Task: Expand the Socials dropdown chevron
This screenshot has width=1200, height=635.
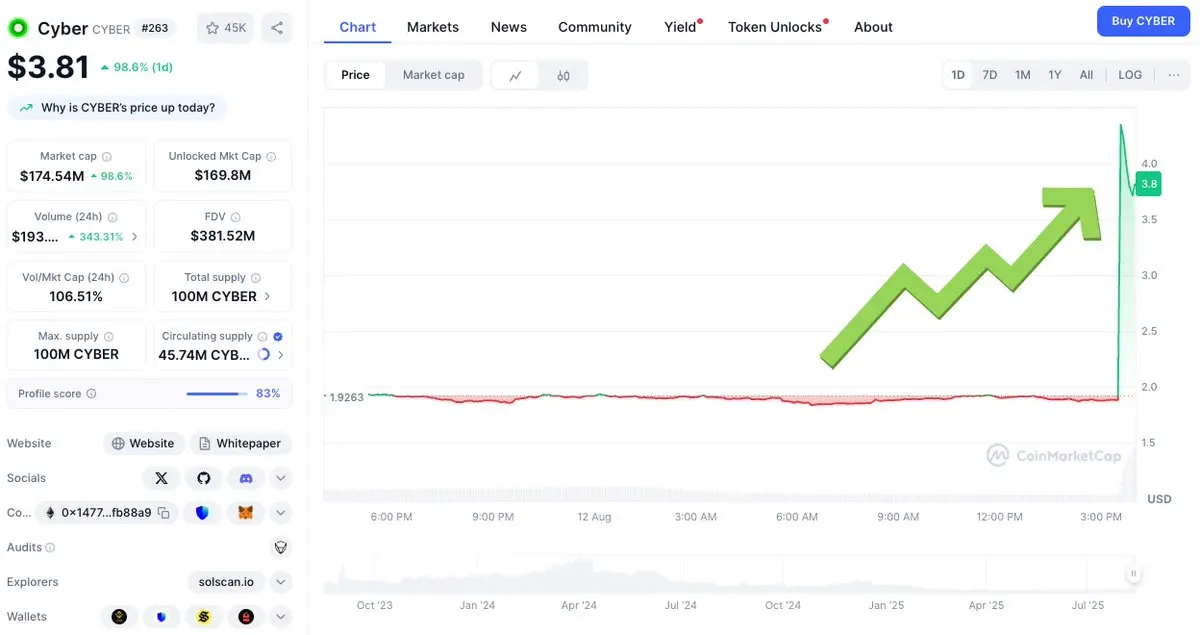Action: pos(281,478)
